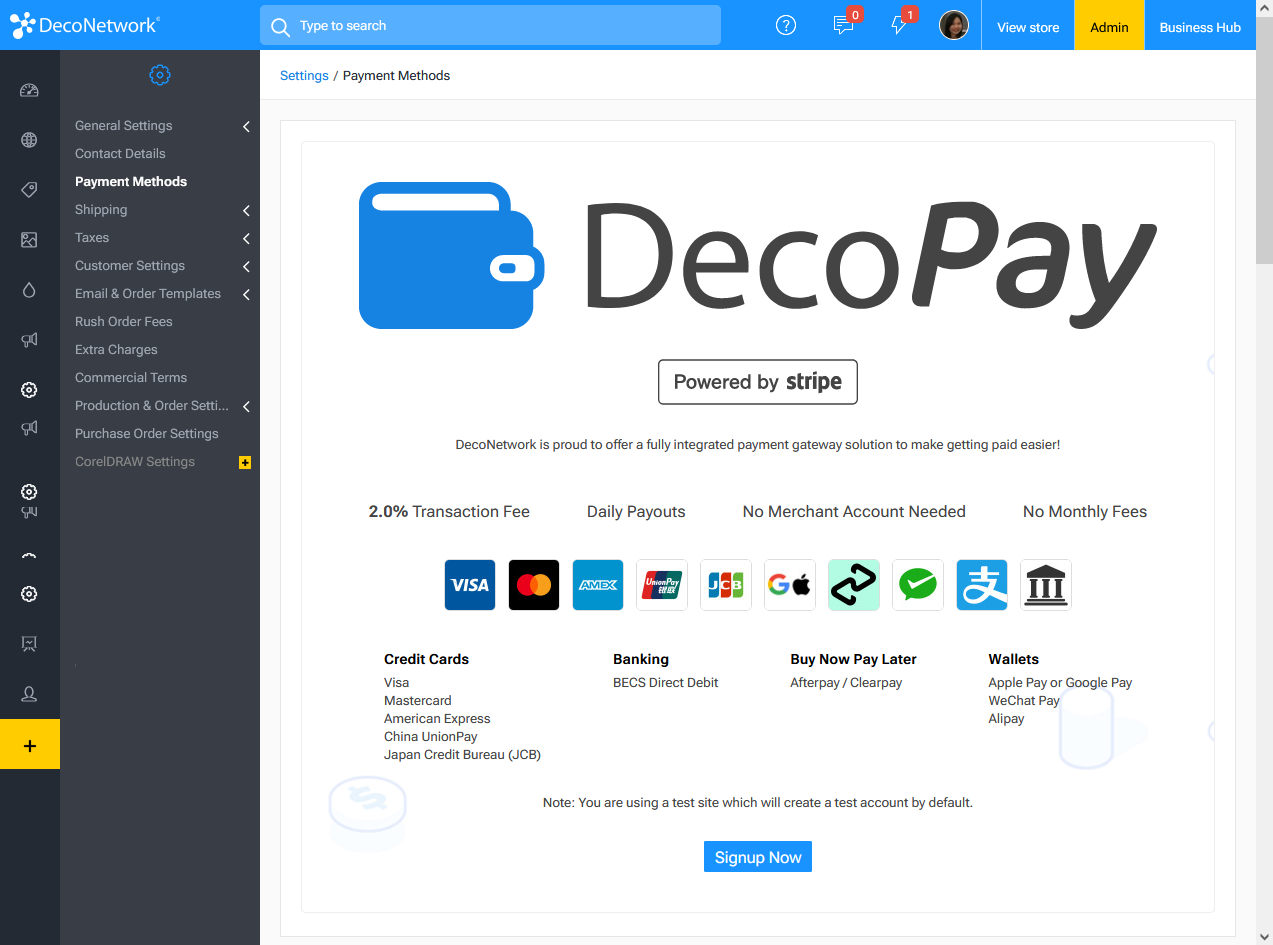
Task: Click the JCB card icon
Action: (x=726, y=585)
